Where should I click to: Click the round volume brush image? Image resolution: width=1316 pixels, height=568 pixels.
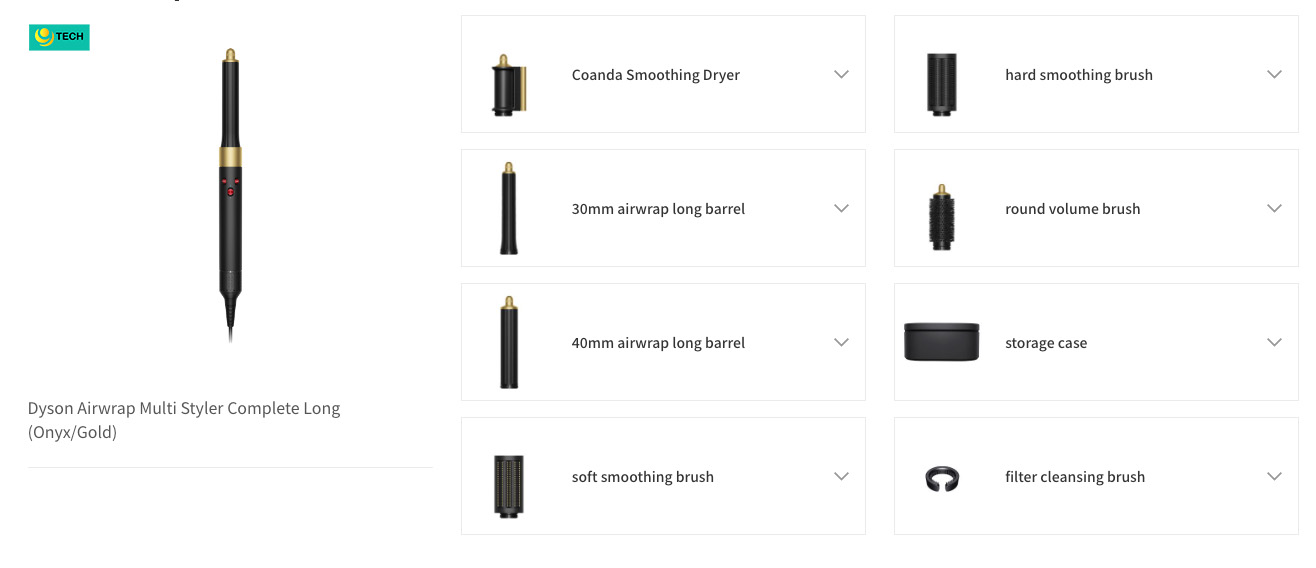point(941,217)
